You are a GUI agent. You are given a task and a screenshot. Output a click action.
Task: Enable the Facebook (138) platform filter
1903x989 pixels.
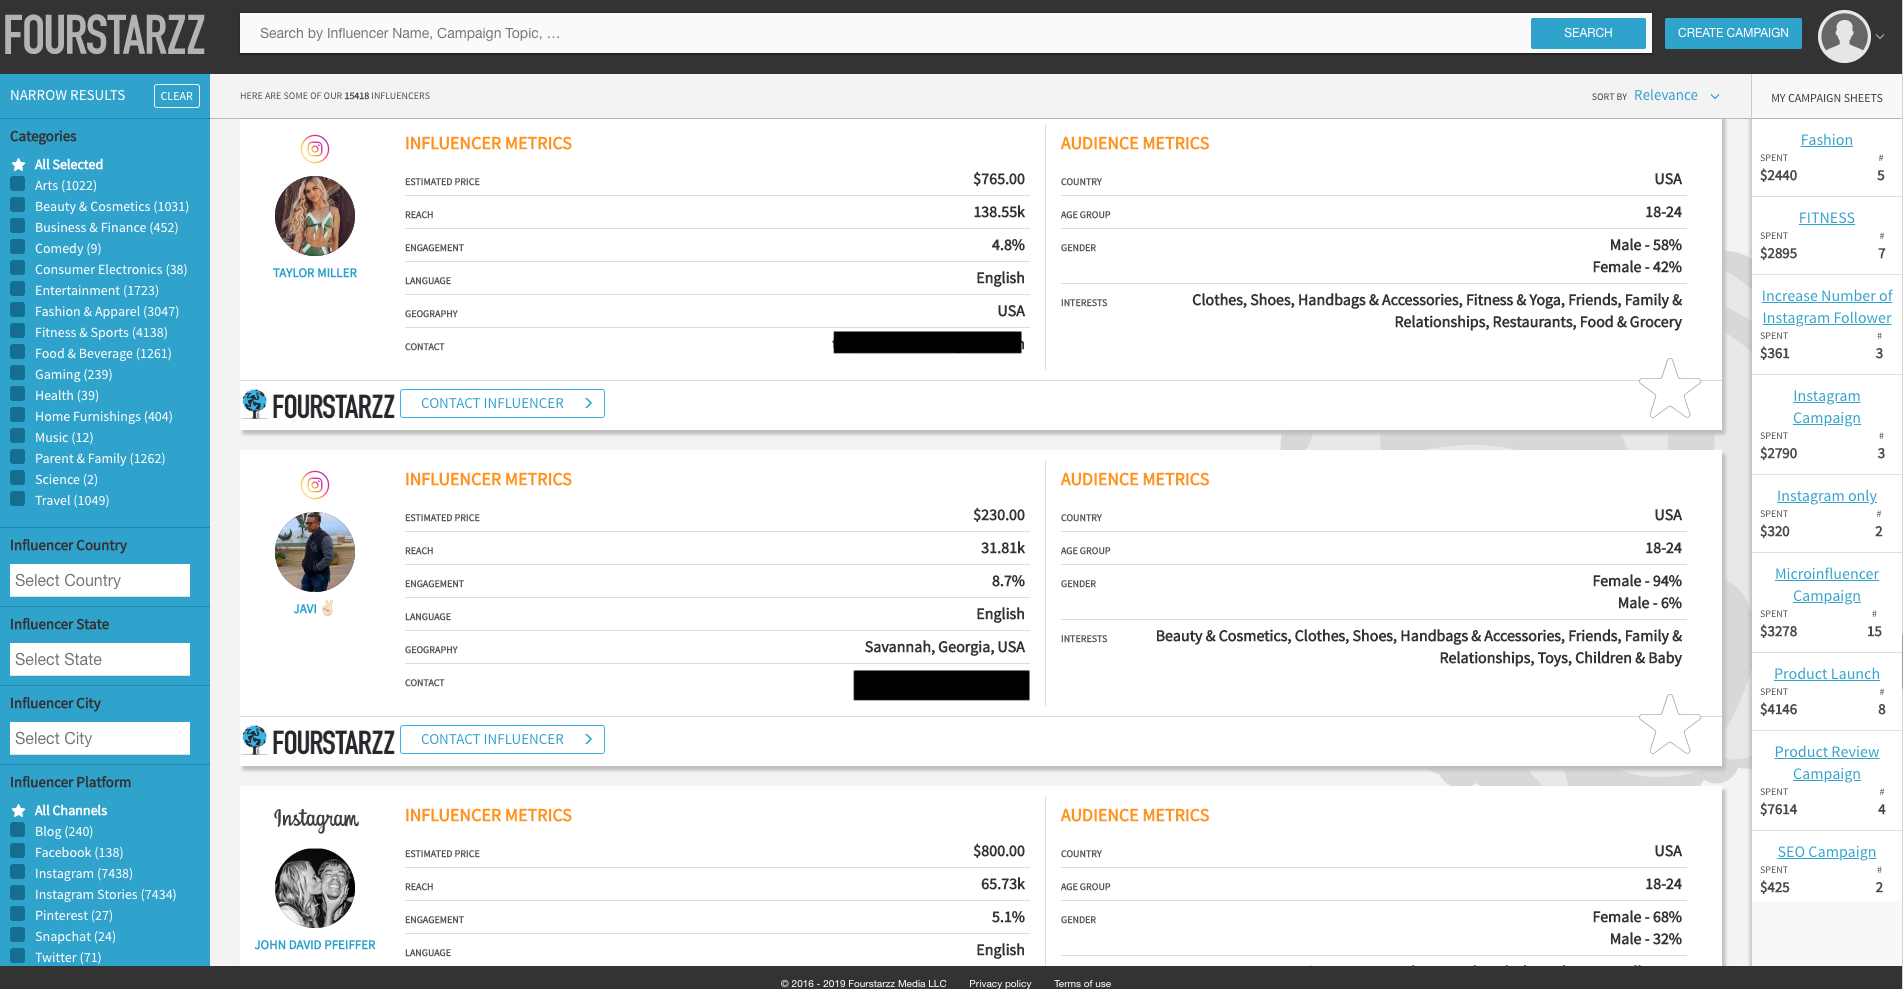pyautogui.click(x=17, y=852)
